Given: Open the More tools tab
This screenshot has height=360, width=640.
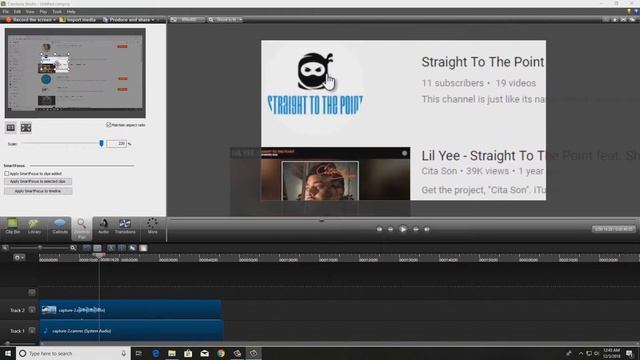Looking at the screenshot, I should [x=153, y=227].
